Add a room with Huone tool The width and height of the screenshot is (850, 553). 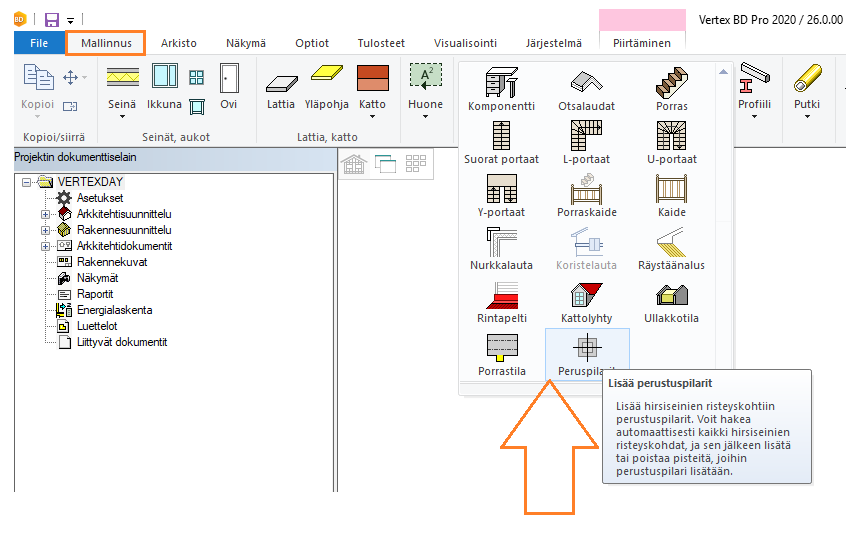tap(426, 87)
